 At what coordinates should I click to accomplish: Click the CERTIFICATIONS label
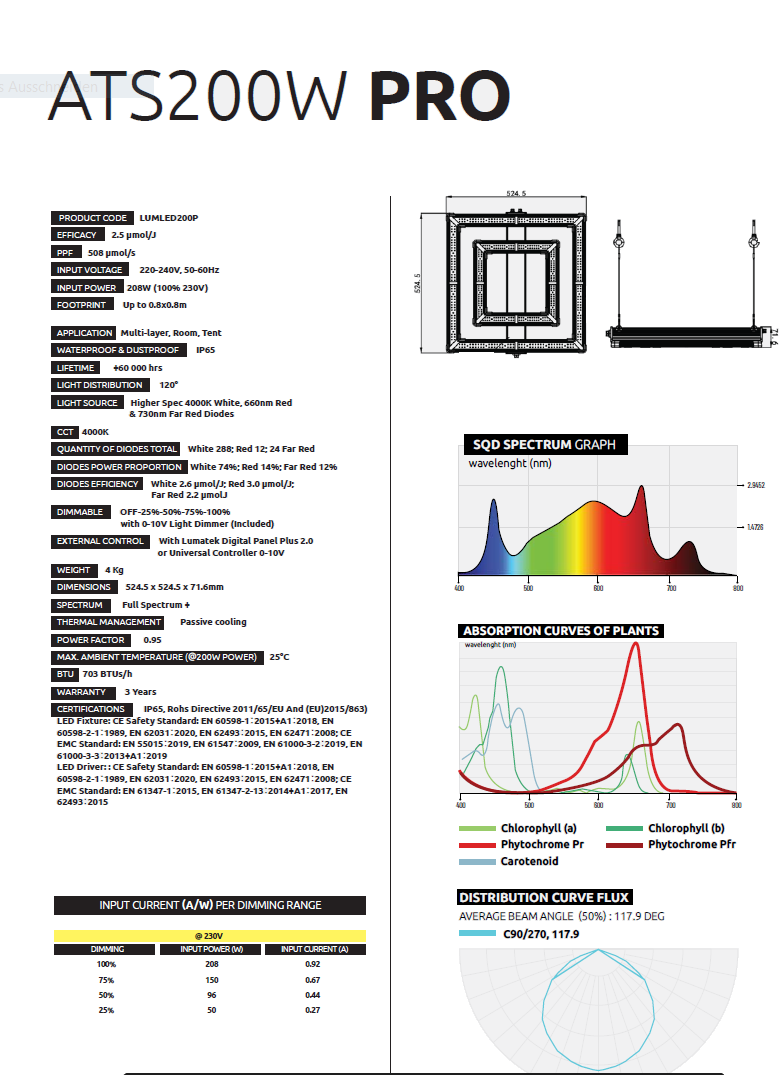tap(91, 709)
